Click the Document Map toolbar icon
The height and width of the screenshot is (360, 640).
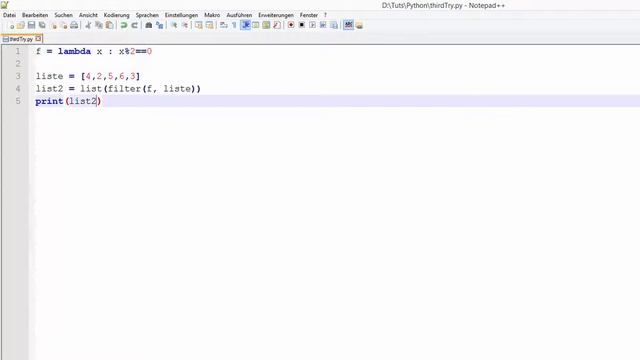(266, 25)
